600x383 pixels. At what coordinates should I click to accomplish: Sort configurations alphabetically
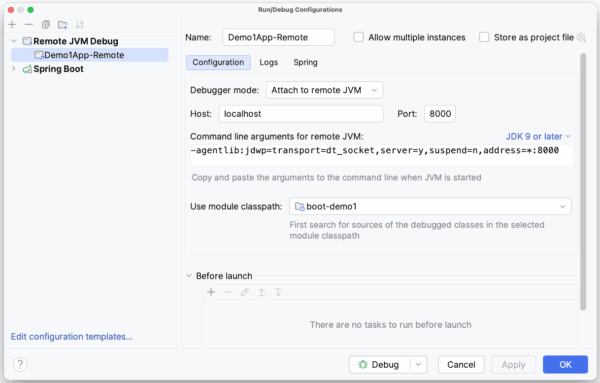click(79, 25)
